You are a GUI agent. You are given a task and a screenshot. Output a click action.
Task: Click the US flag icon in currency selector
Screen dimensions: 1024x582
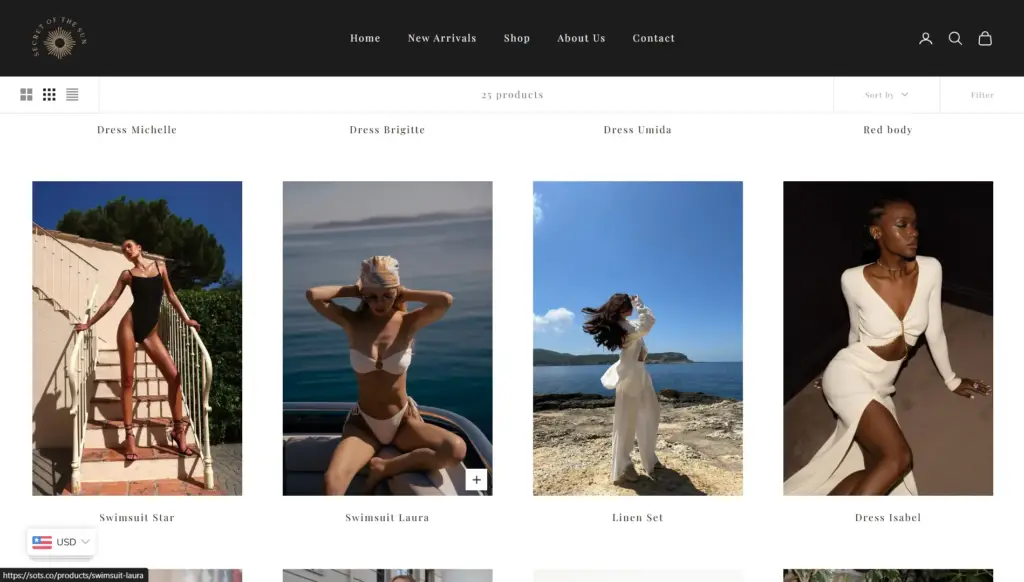tap(42, 542)
